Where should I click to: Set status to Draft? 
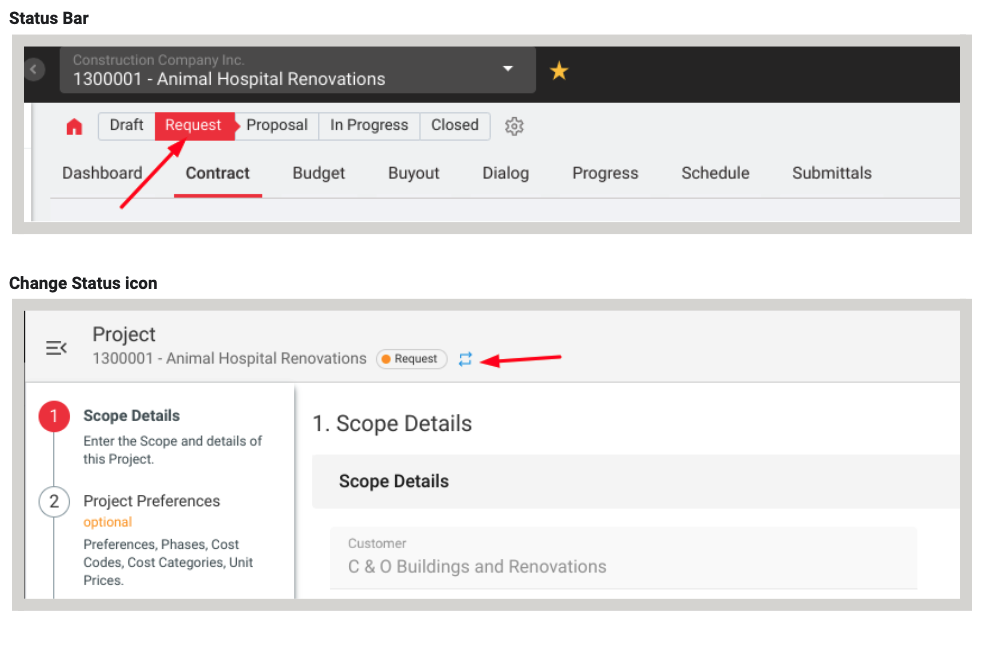click(x=127, y=125)
